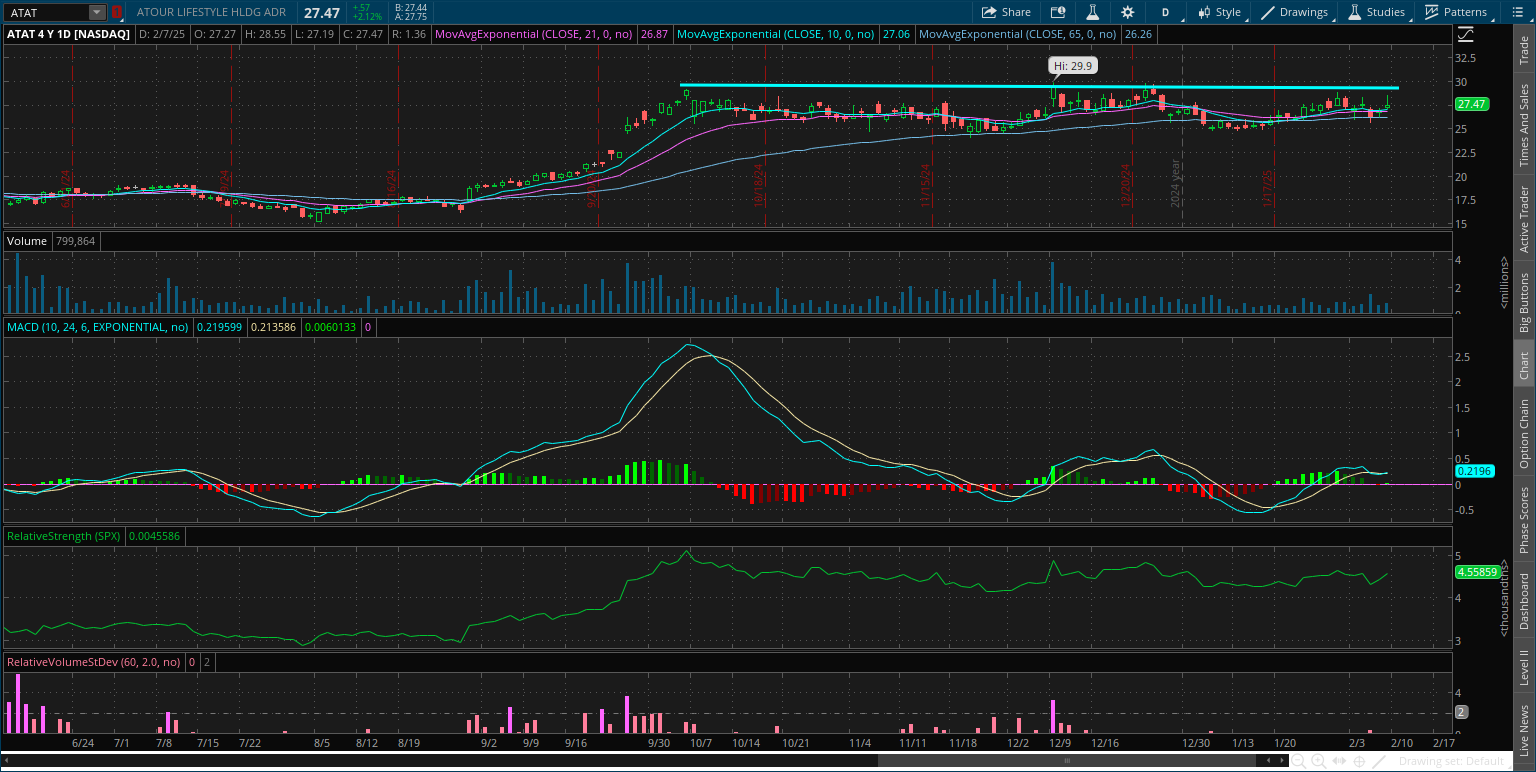The image size is (1536, 772).
Task: Open the Phase Scores side tab
Action: pyautogui.click(x=1524, y=519)
